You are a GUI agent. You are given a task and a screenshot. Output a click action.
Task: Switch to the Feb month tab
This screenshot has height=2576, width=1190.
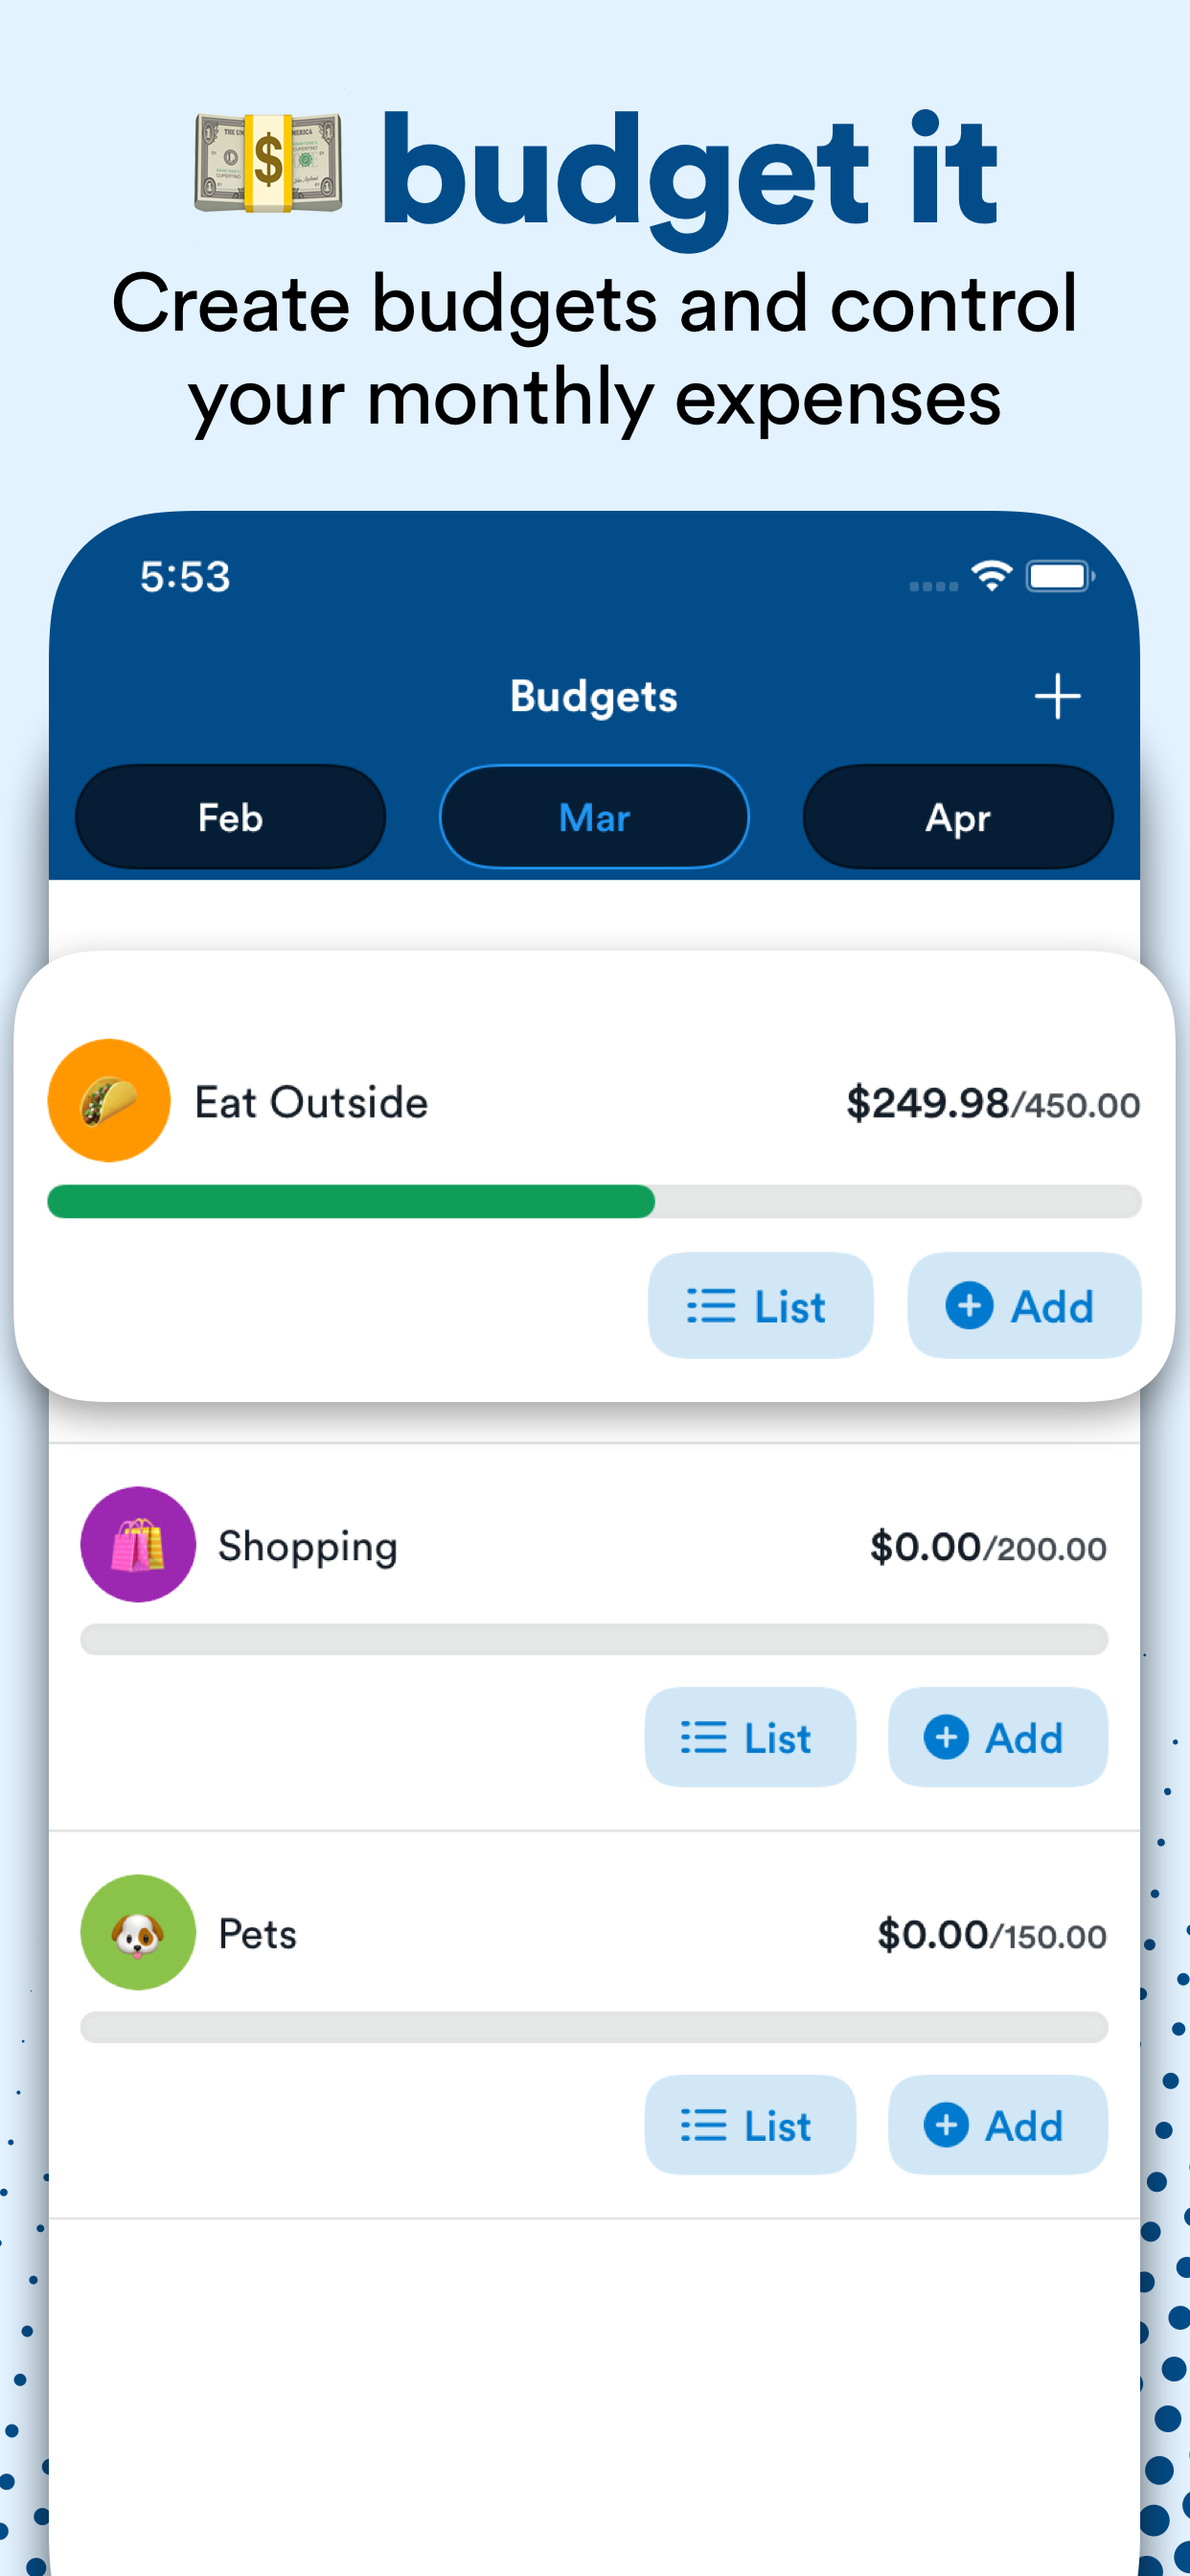click(230, 817)
